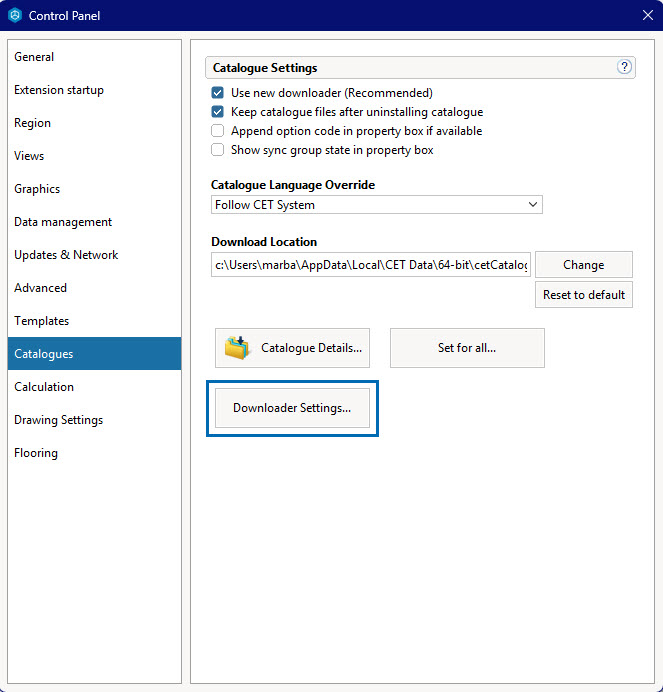Image resolution: width=663 pixels, height=692 pixels.
Task: Select the Catalogues sidebar item
Action: [94, 354]
